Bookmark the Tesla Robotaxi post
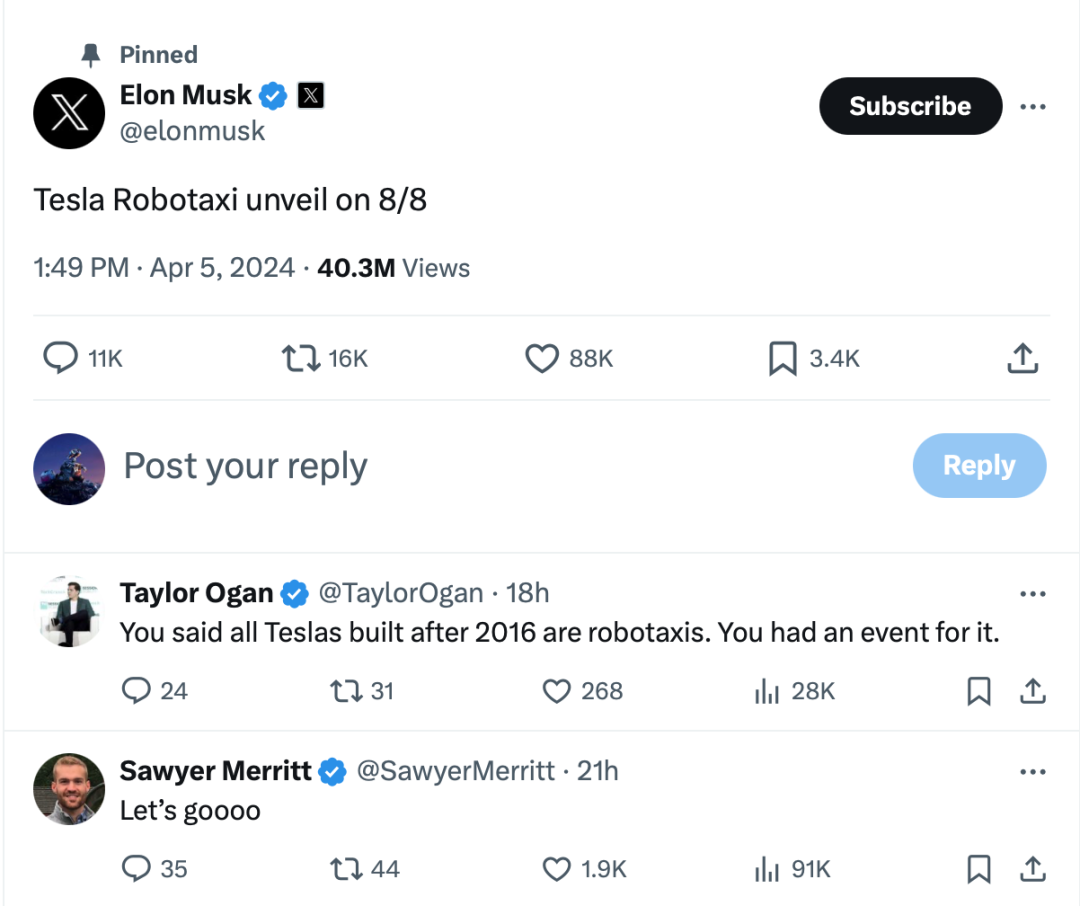 [782, 359]
